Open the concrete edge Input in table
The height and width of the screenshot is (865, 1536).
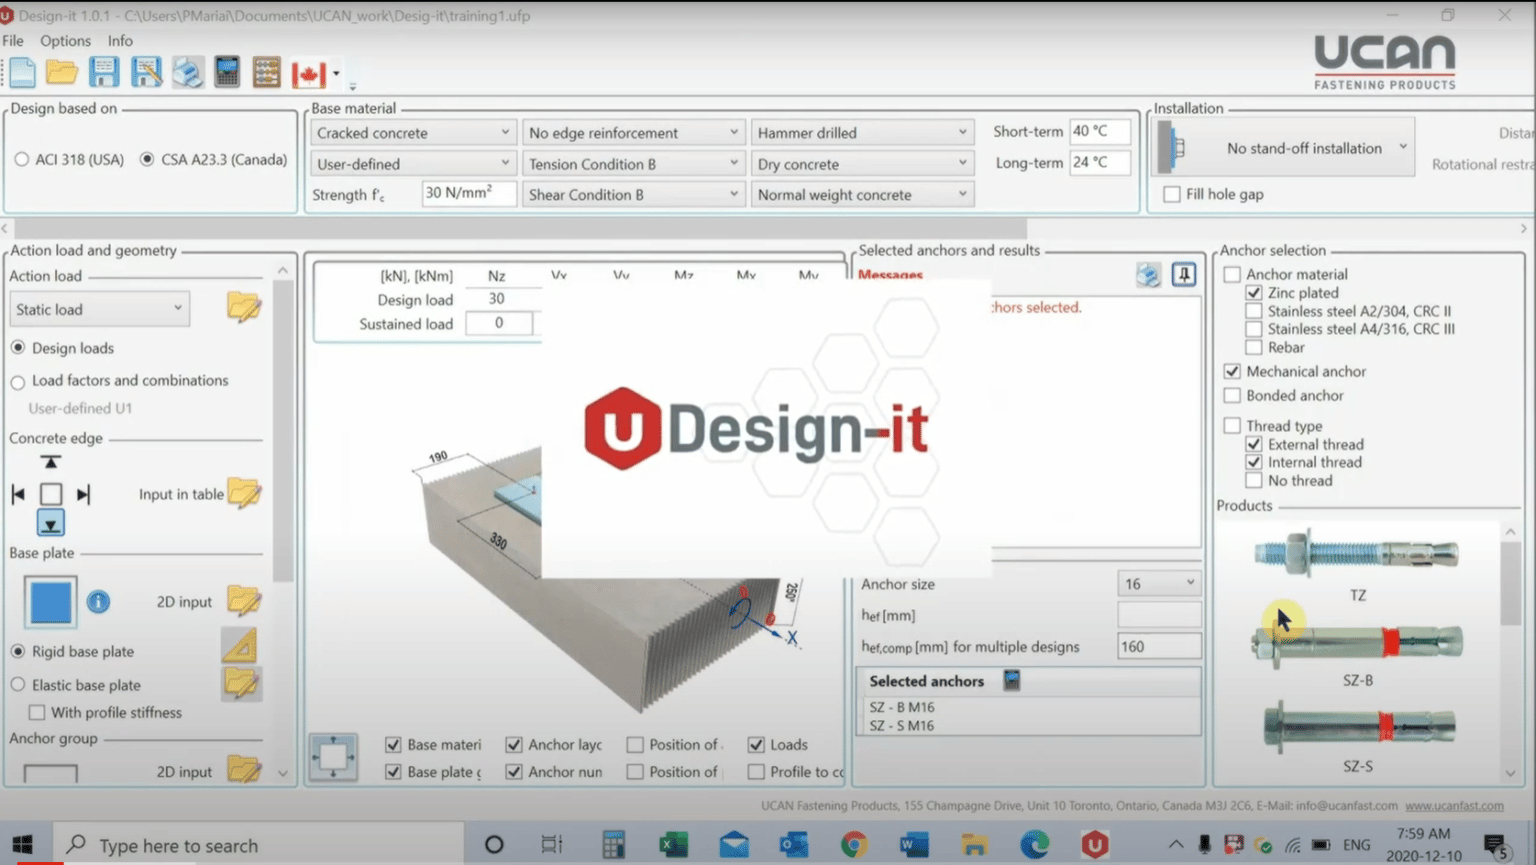point(243,493)
